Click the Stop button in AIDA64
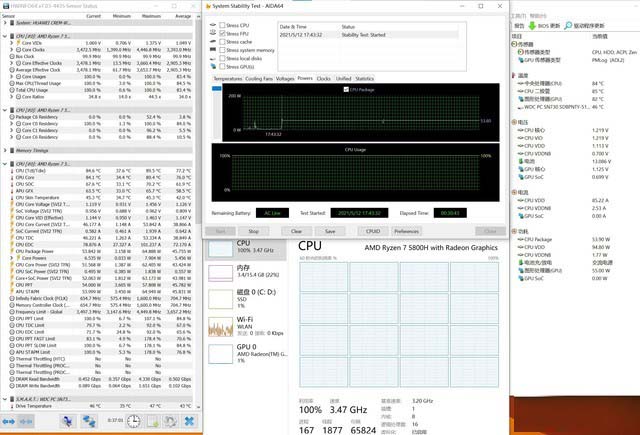Image resolution: width=640 pixels, height=435 pixels. click(254, 231)
